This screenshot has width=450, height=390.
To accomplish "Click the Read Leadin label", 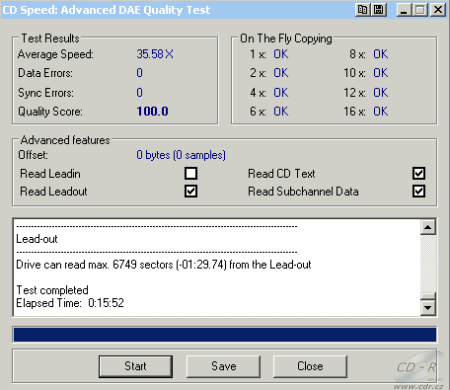I will point(50,174).
